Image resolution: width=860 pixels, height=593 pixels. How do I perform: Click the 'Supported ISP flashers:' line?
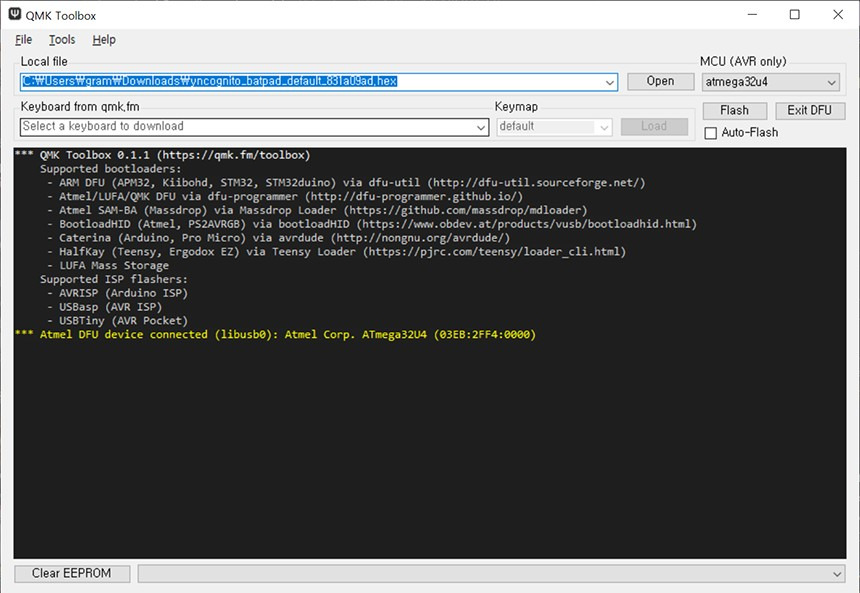(x=114, y=279)
